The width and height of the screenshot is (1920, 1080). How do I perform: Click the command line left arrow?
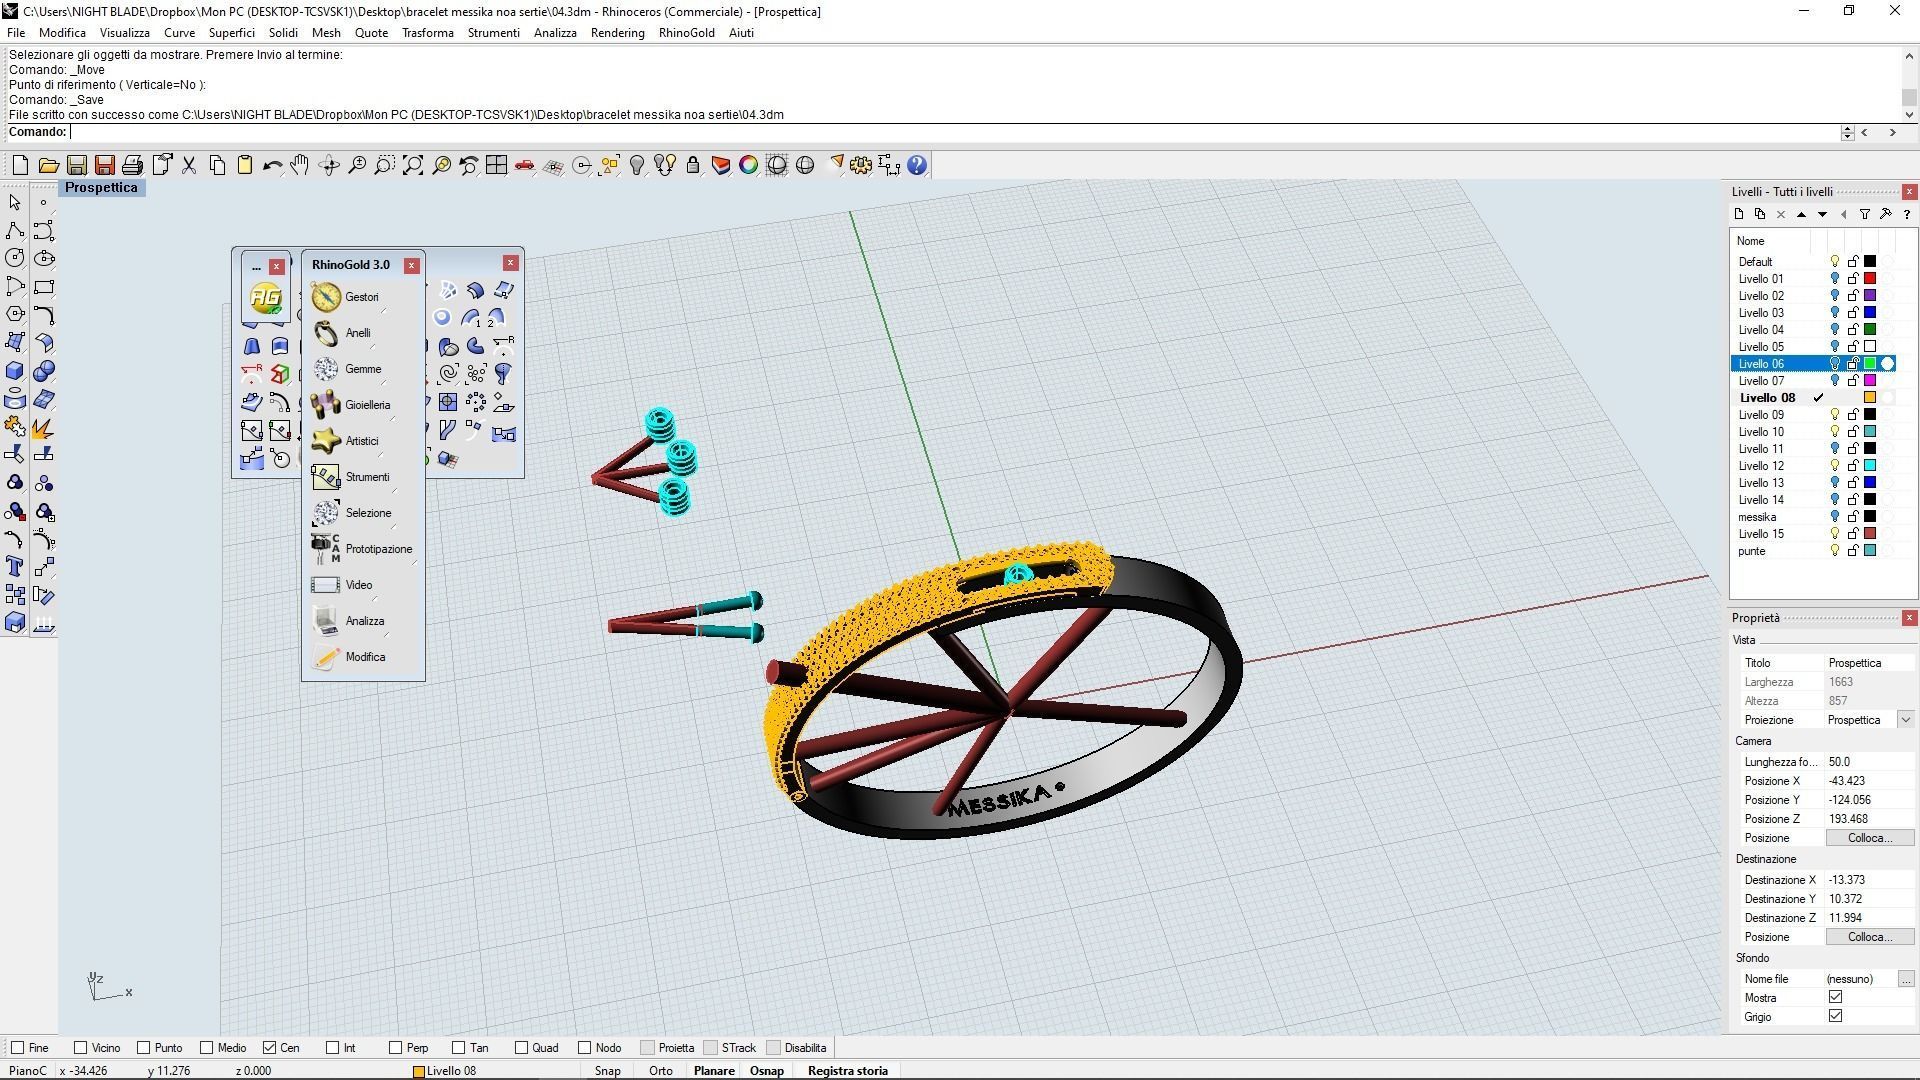(x=1864, y=132)
